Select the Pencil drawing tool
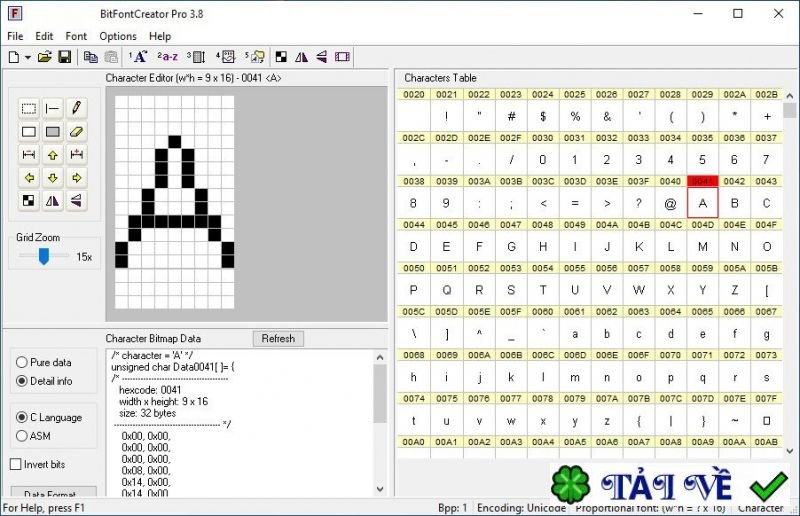Viewport: 800px width, 516px height. 76,108
